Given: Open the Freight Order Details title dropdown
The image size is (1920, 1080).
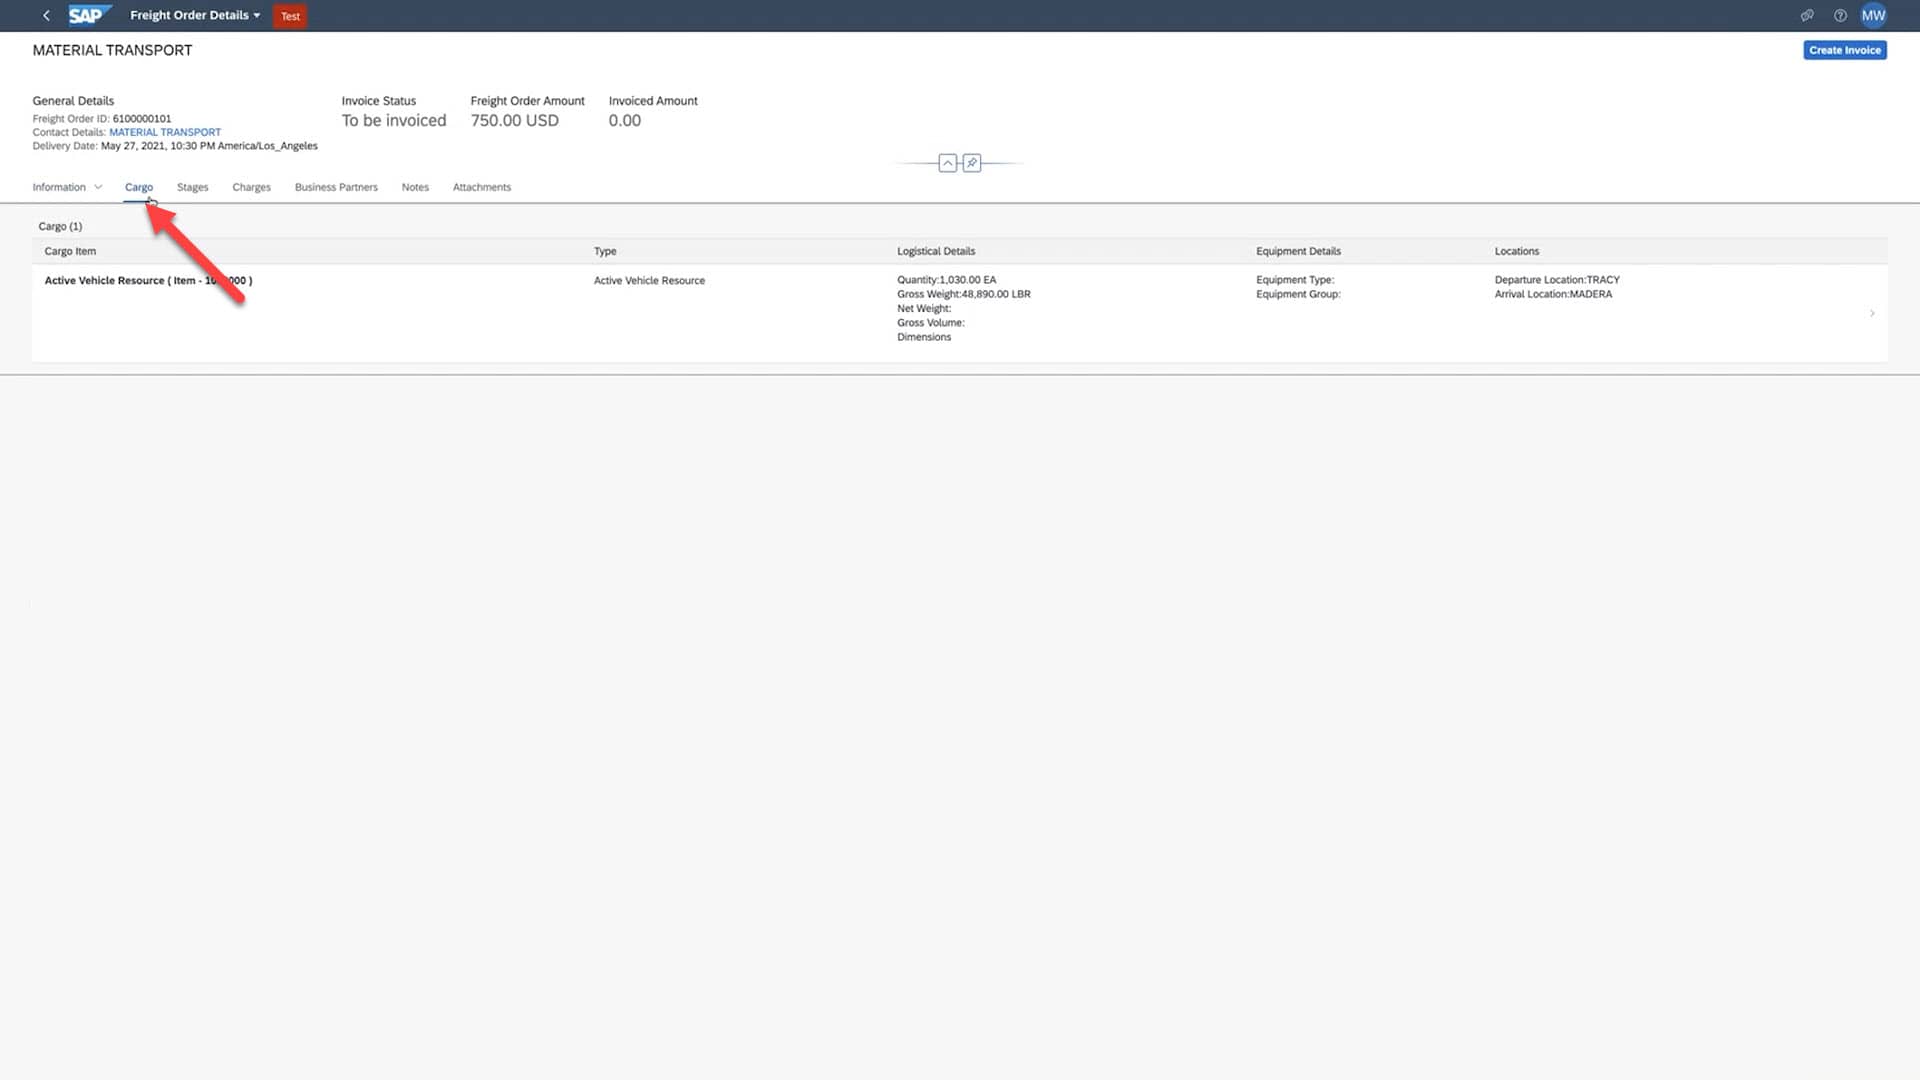Looking at the screenshot, I should click(195, 15).
